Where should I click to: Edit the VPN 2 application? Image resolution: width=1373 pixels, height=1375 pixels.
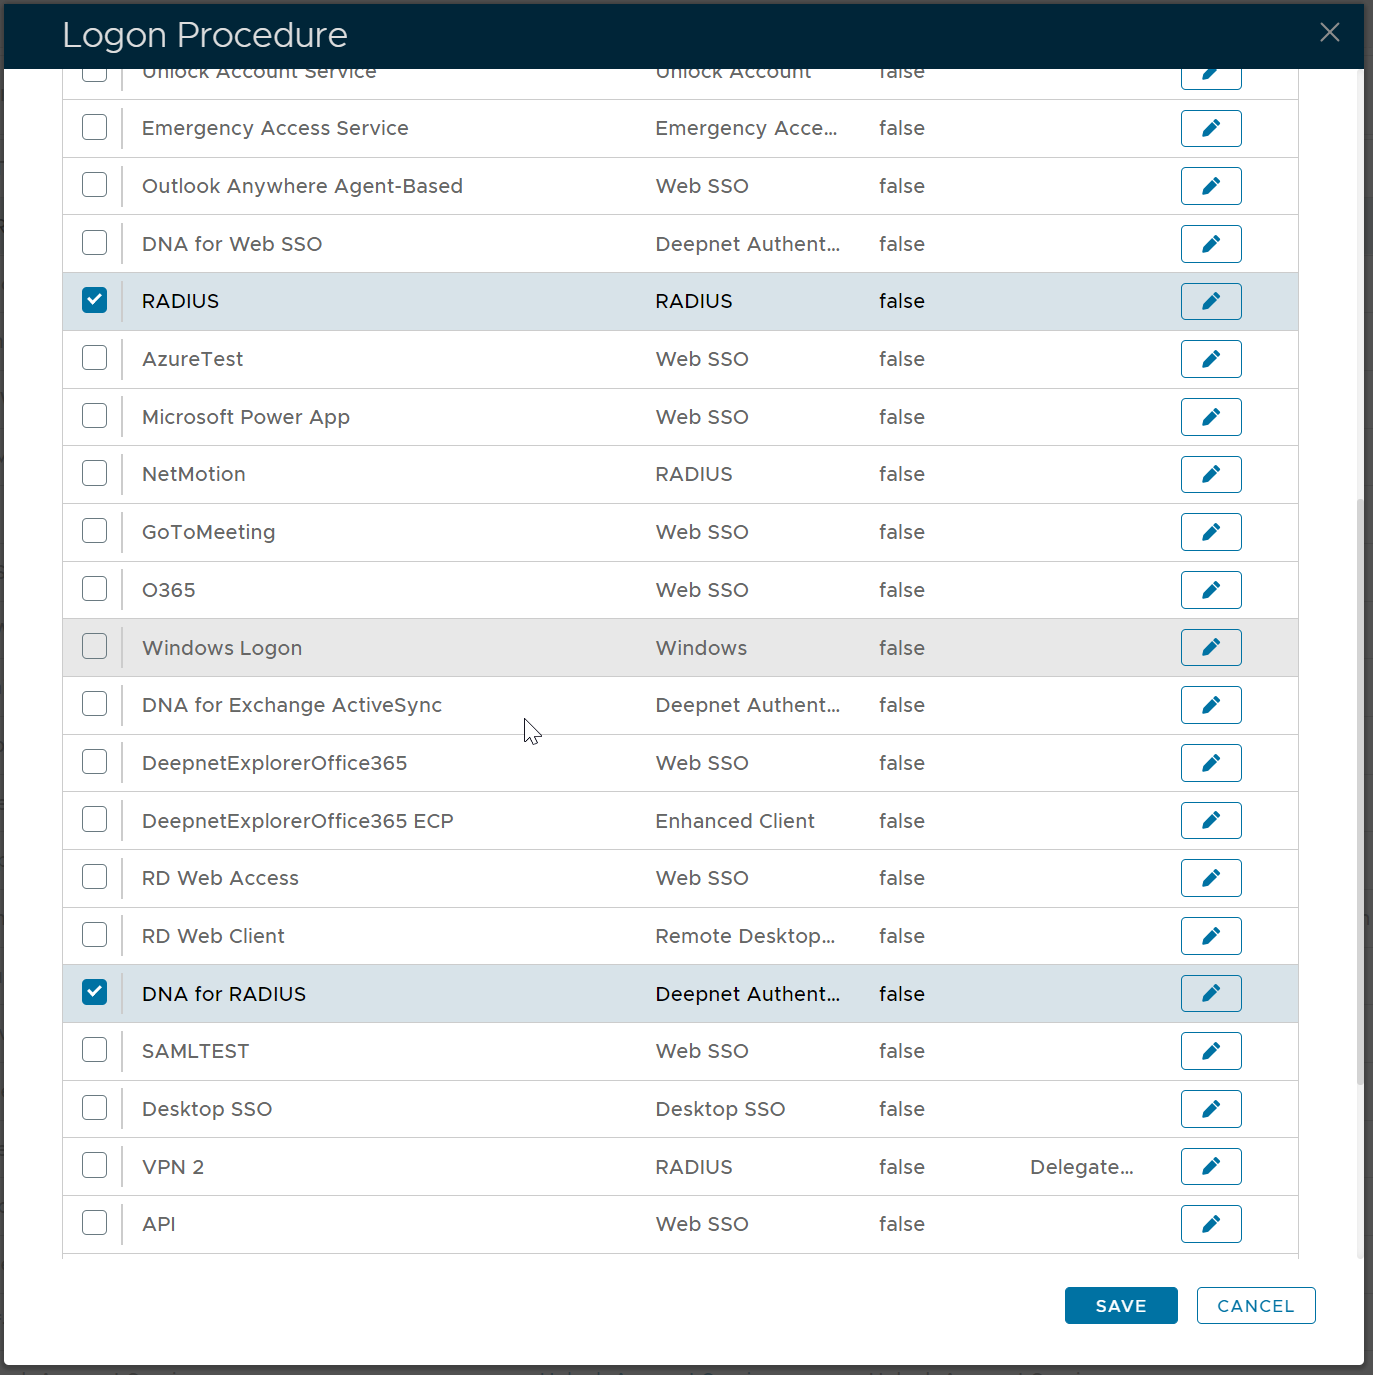pos(1210,1166)
